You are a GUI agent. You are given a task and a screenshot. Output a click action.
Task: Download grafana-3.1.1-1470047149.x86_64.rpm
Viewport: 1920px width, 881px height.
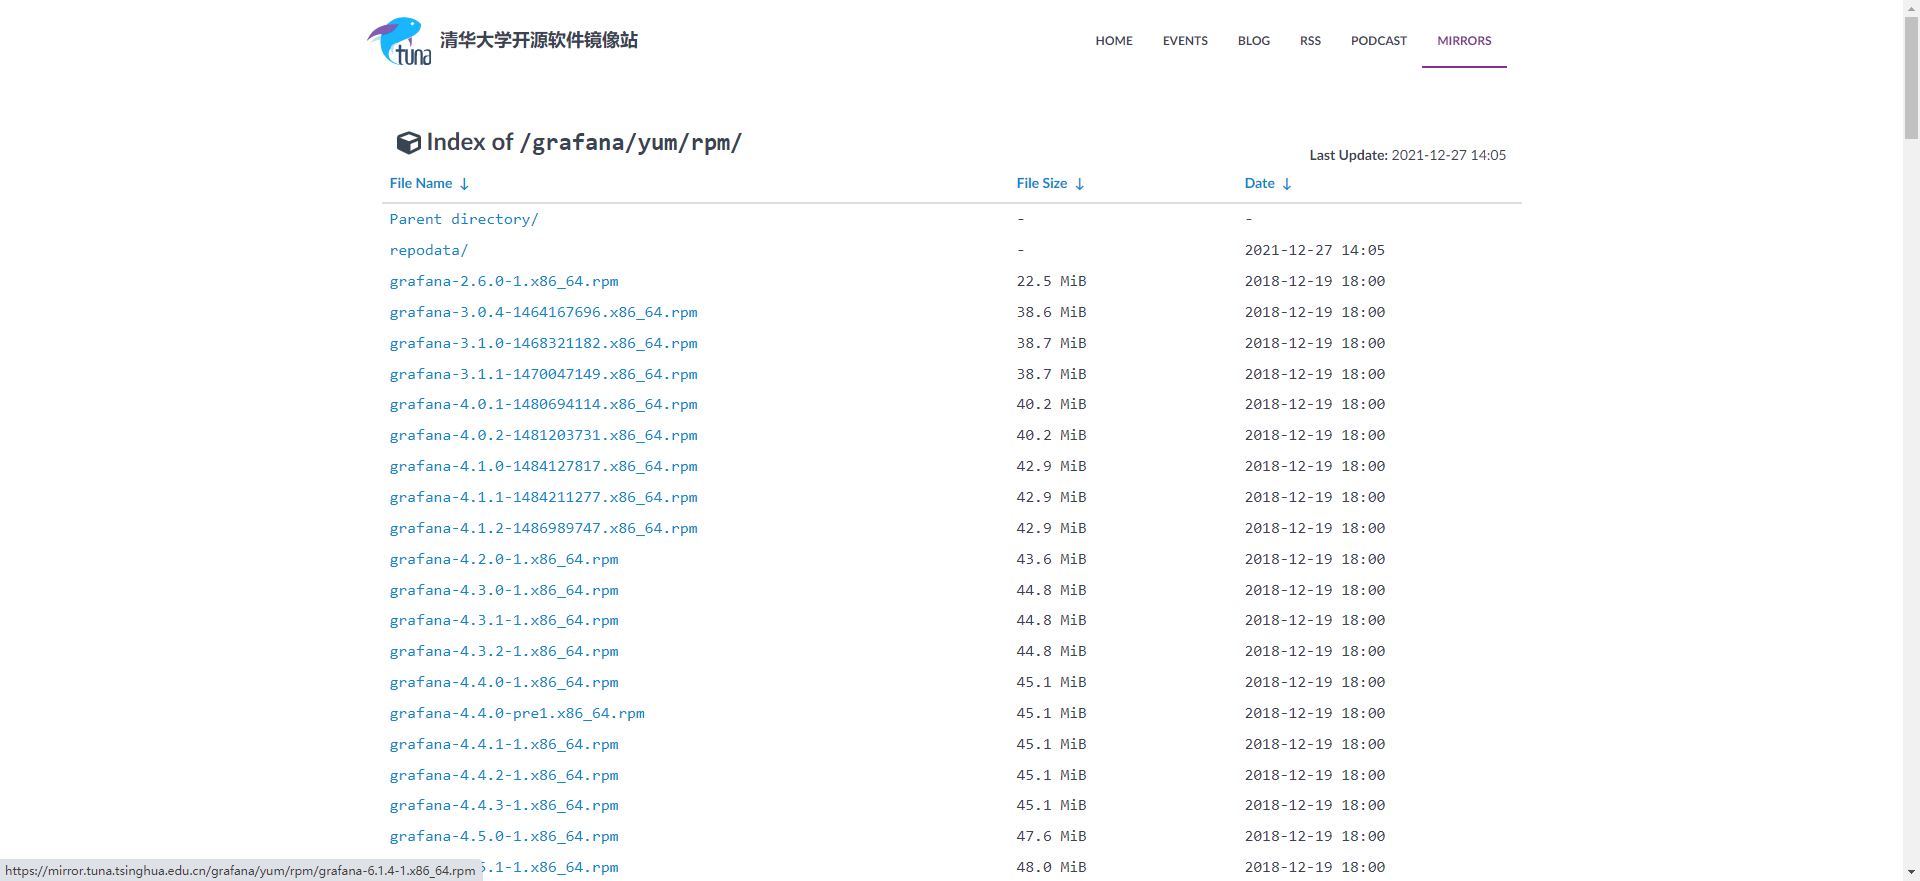point(543,374)
